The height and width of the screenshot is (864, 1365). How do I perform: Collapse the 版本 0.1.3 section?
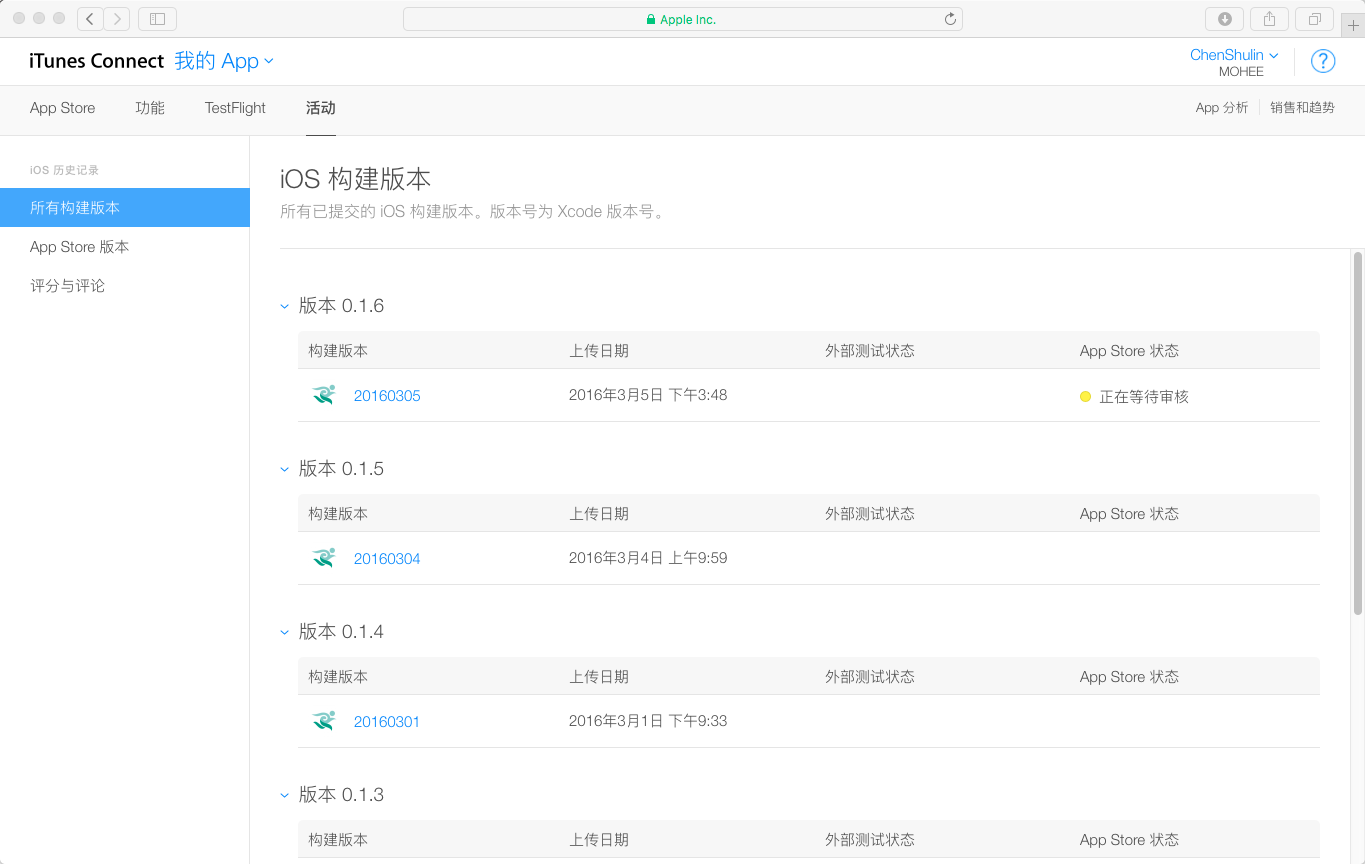[x=284, y=795]
